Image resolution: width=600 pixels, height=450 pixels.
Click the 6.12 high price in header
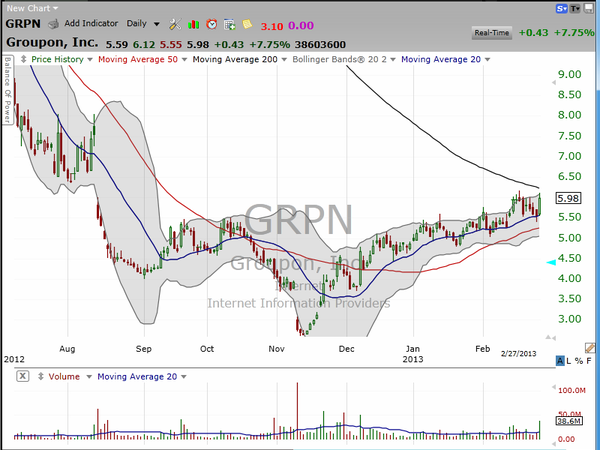click(x=144, y=45)
